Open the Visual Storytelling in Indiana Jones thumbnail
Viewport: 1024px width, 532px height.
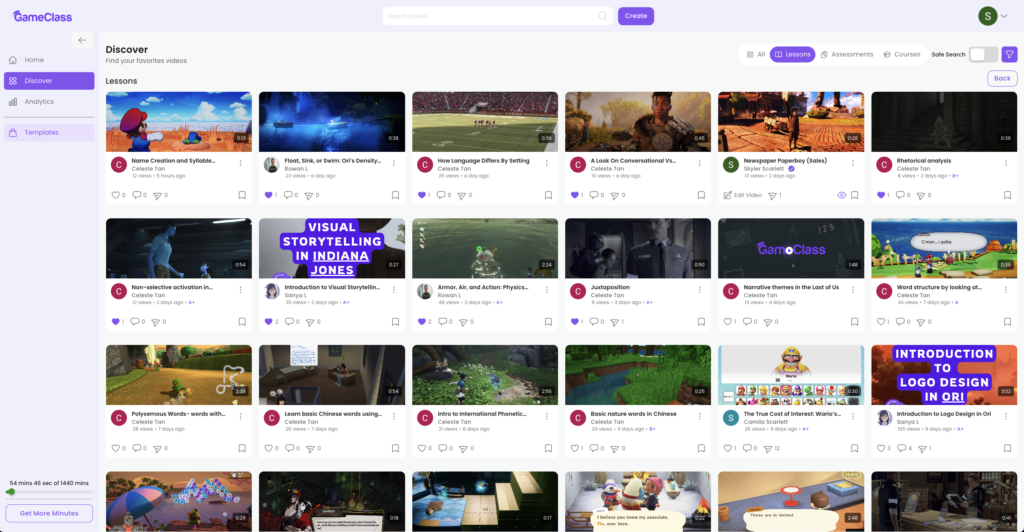(332, 249)
